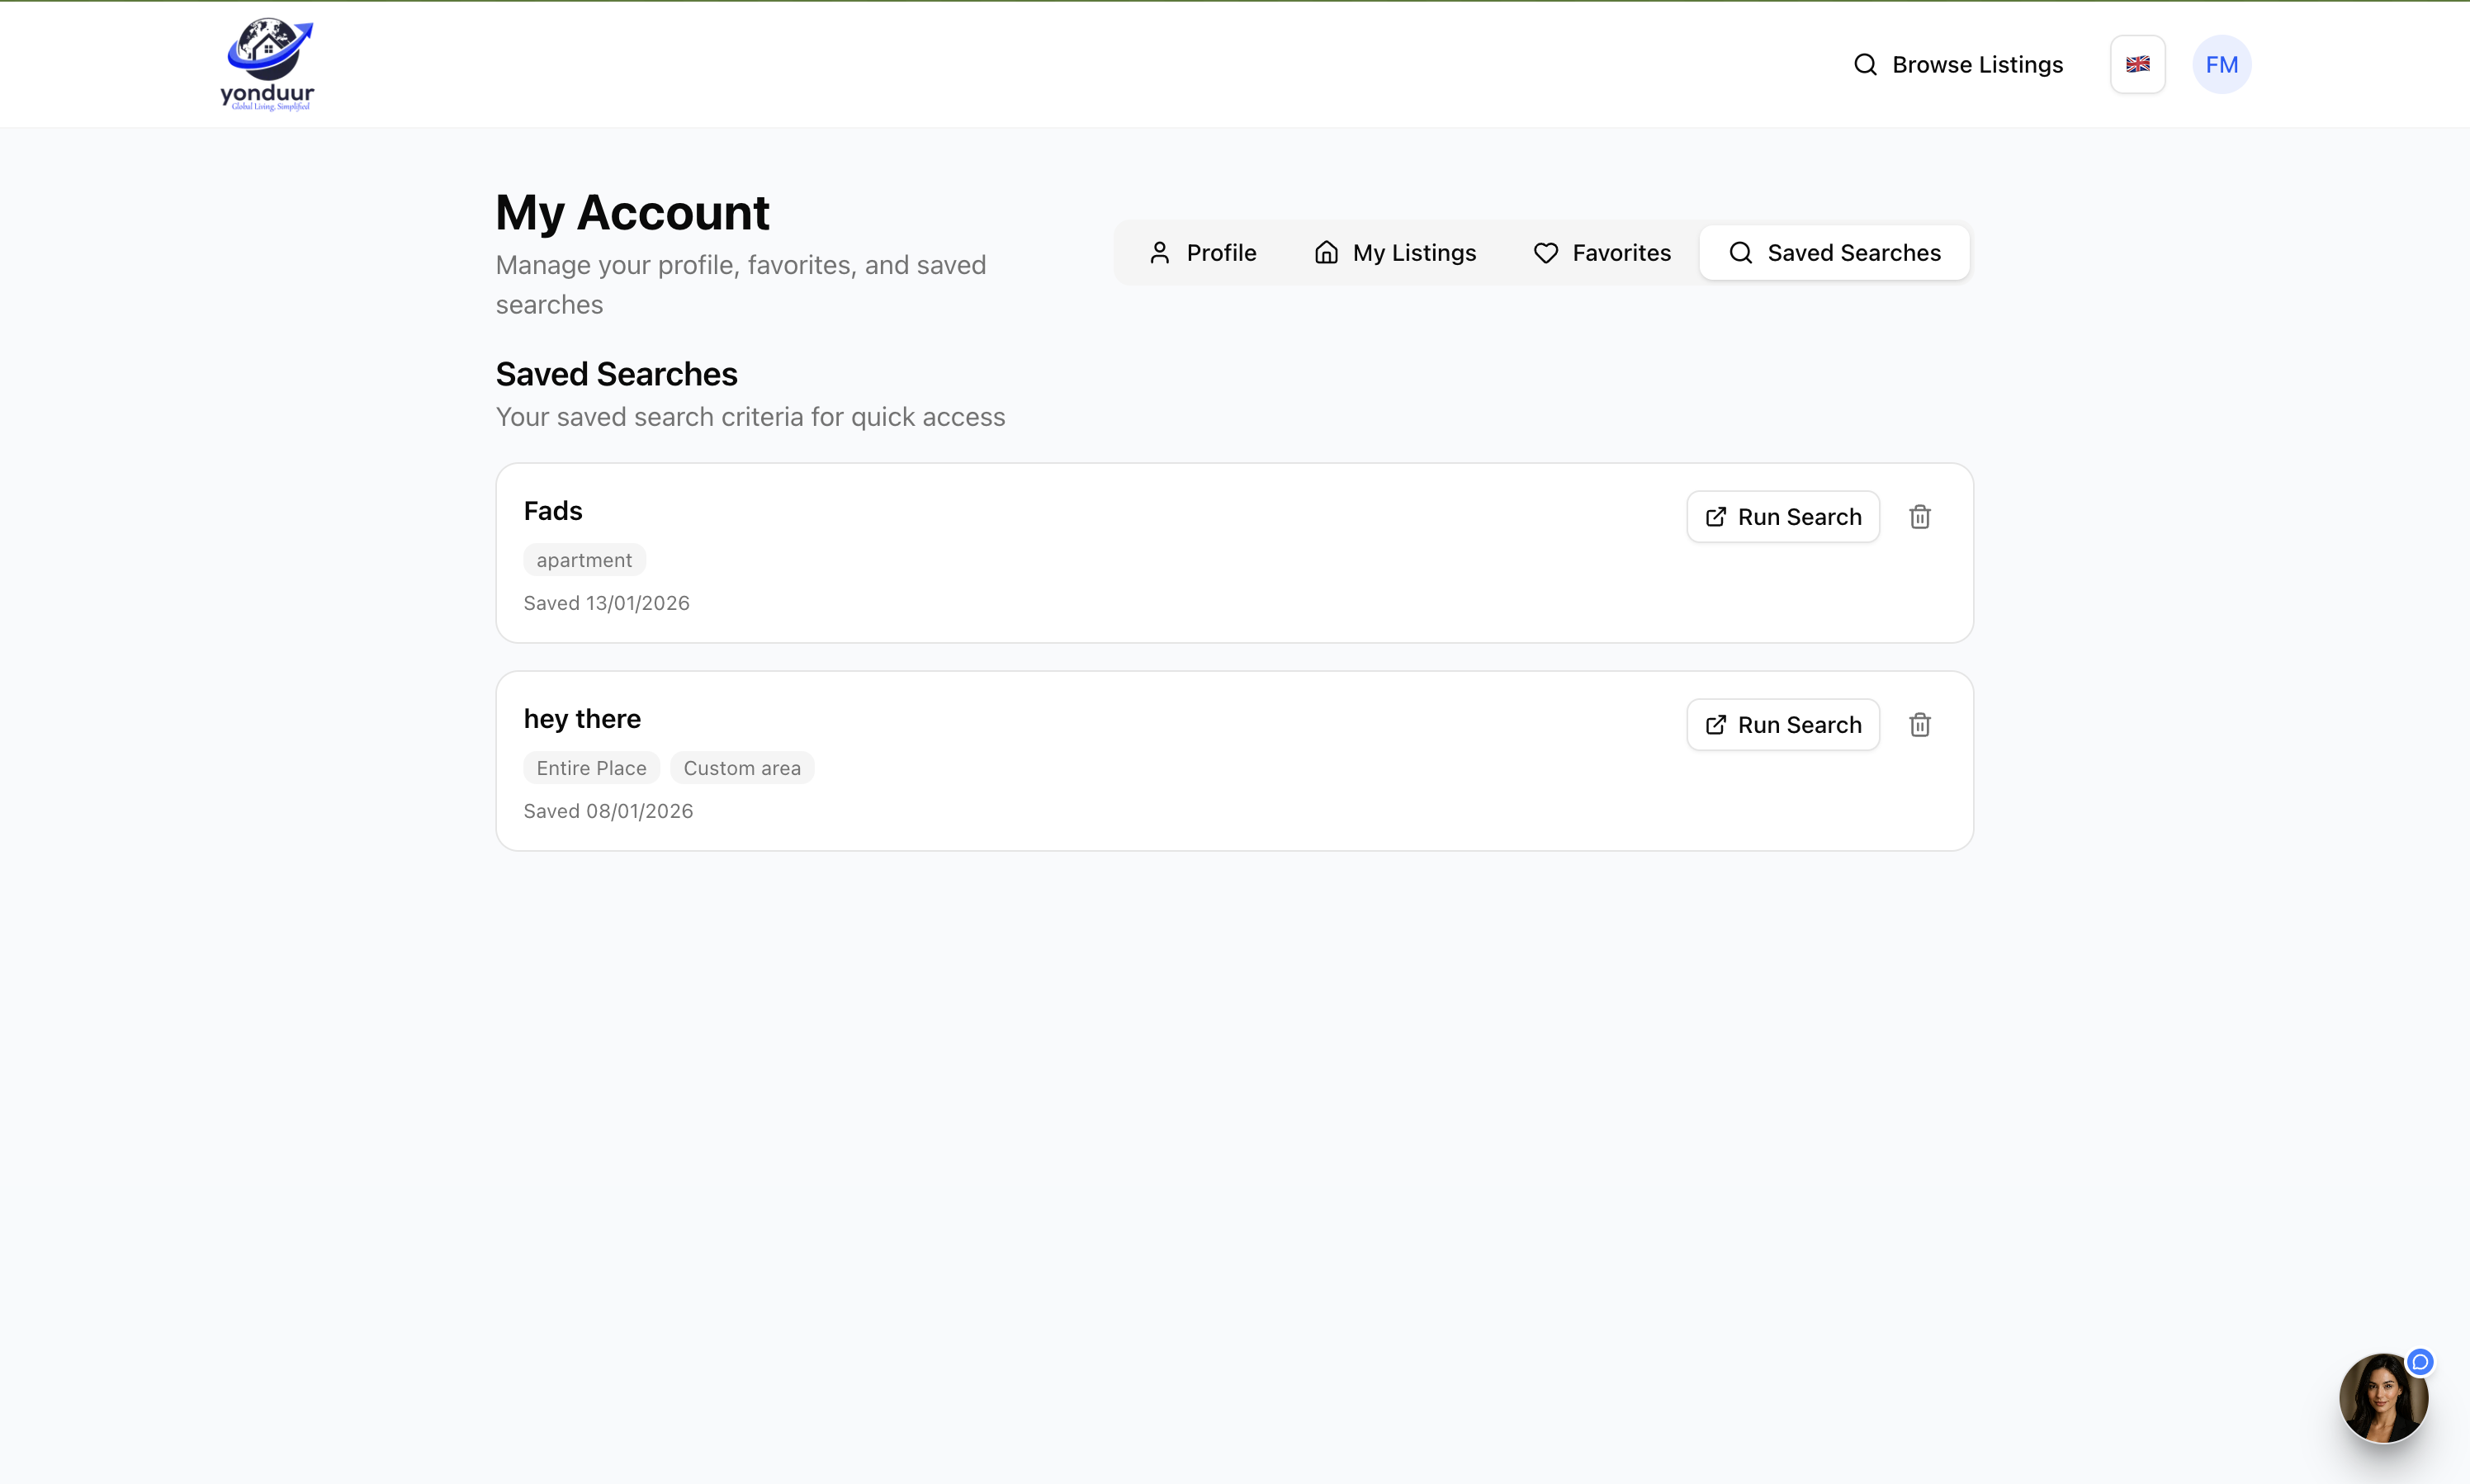Open the FM user avatar menu
This screenshot has width=2470, height=1484.
click(x=2221, y=64)
